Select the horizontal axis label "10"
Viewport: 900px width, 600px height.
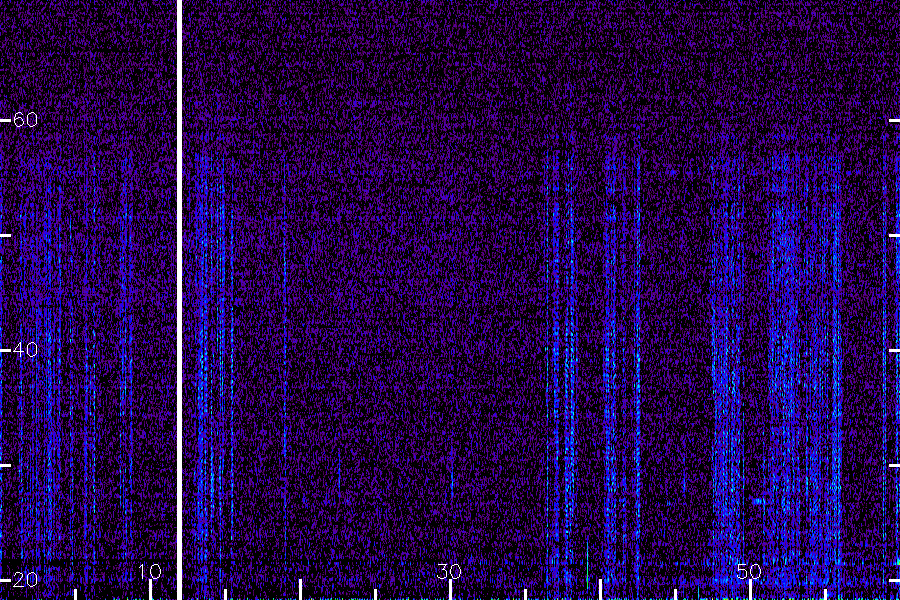point(150,571)
